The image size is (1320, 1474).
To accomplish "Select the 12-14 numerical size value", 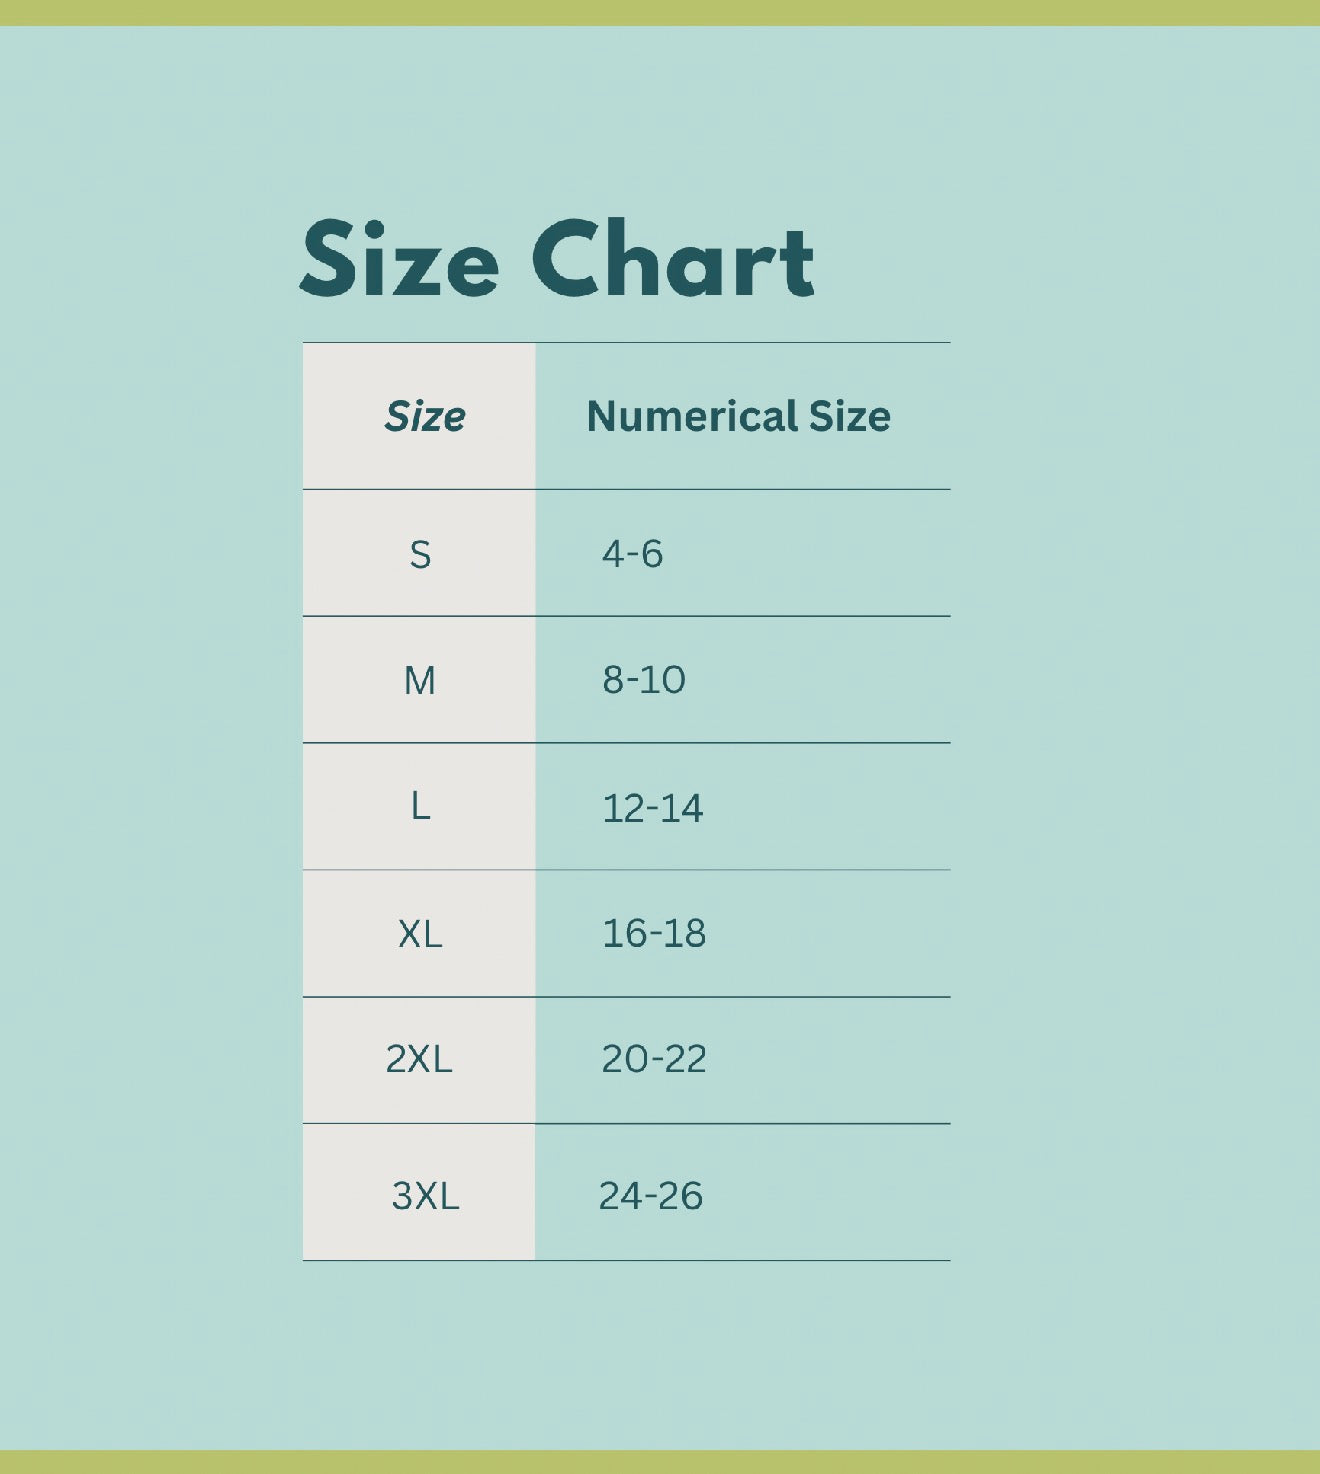I will click(652, 808).
